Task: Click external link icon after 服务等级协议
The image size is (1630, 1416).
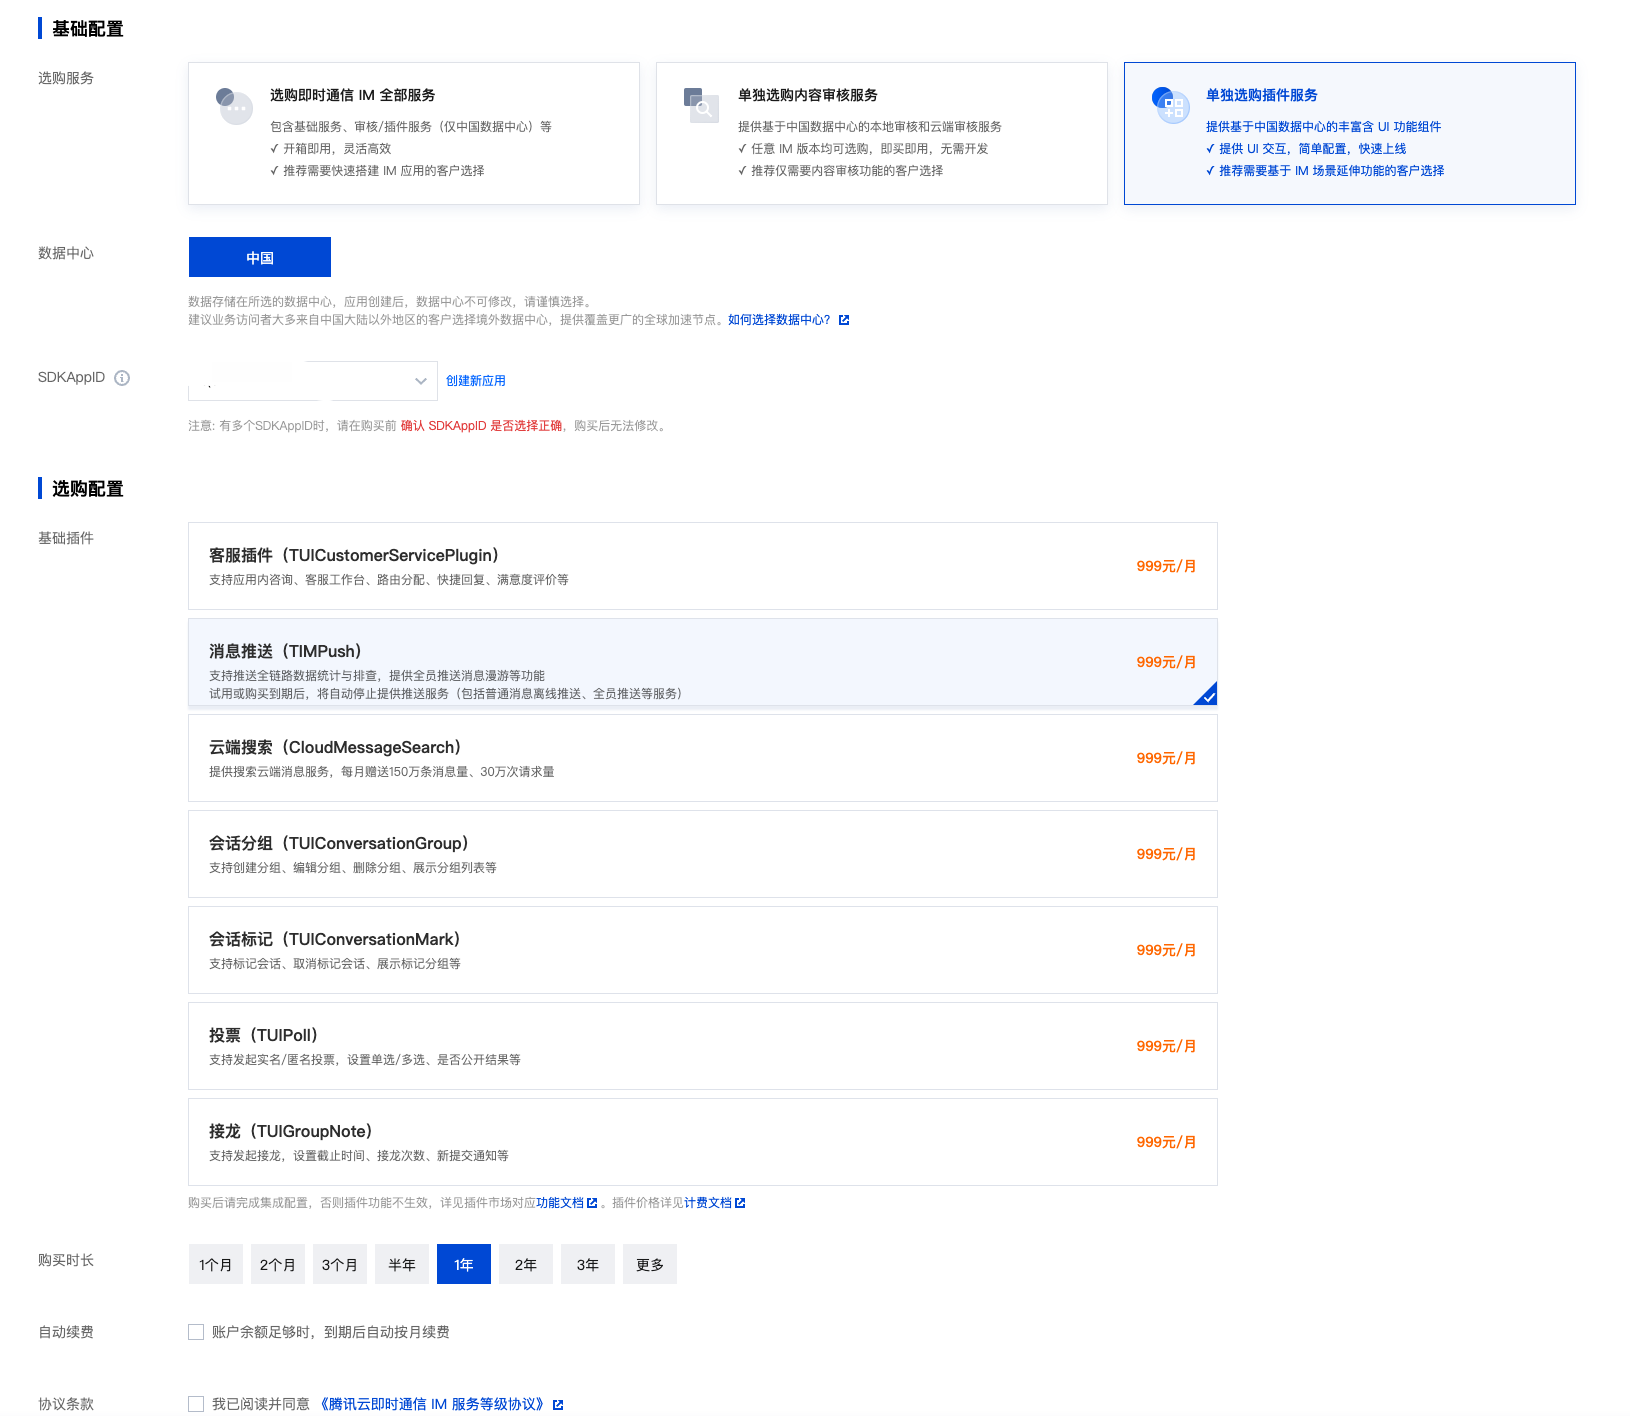Action: point(558,1405)
